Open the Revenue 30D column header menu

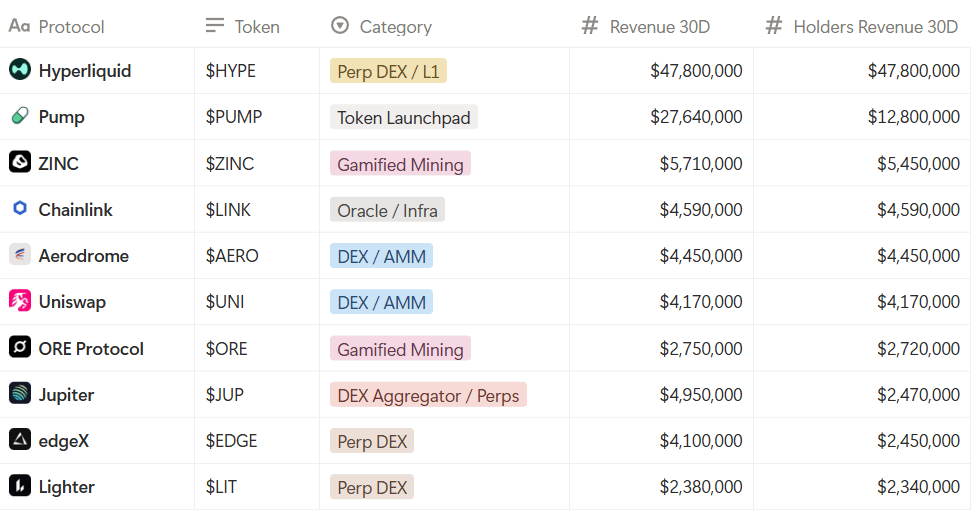coord(661,24)
